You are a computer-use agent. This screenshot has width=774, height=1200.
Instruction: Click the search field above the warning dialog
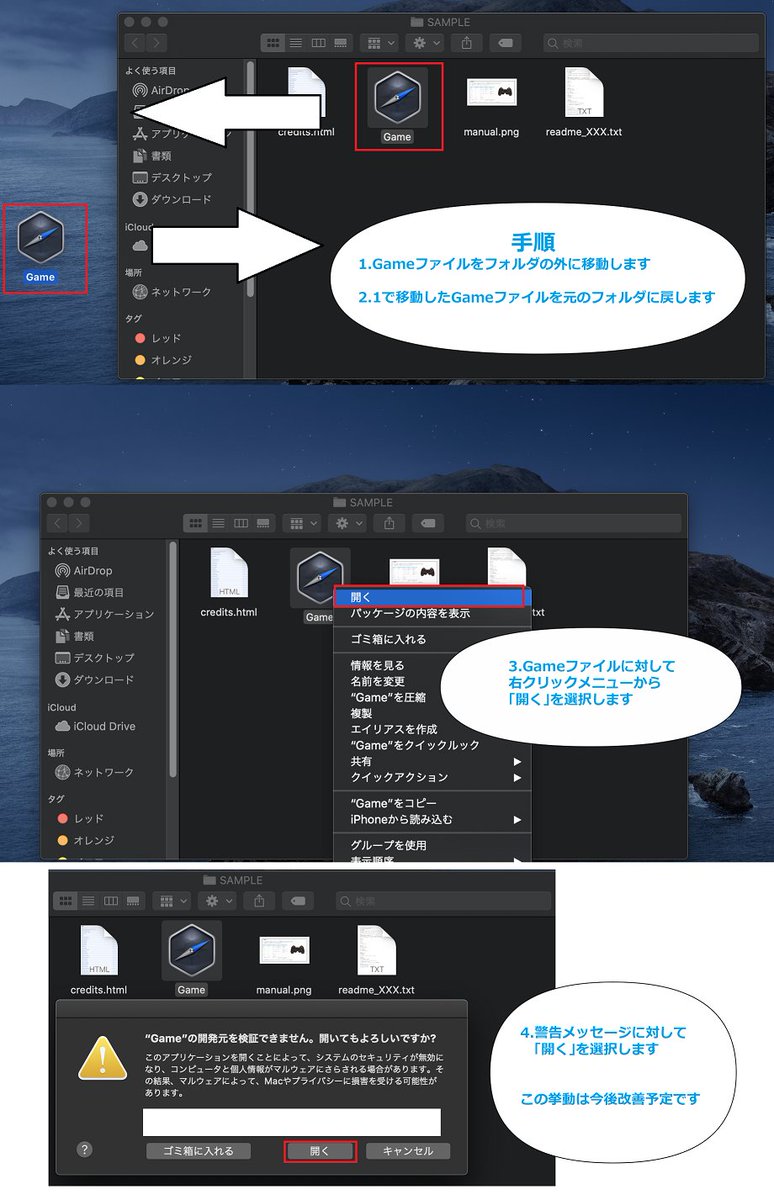point(444,901)
